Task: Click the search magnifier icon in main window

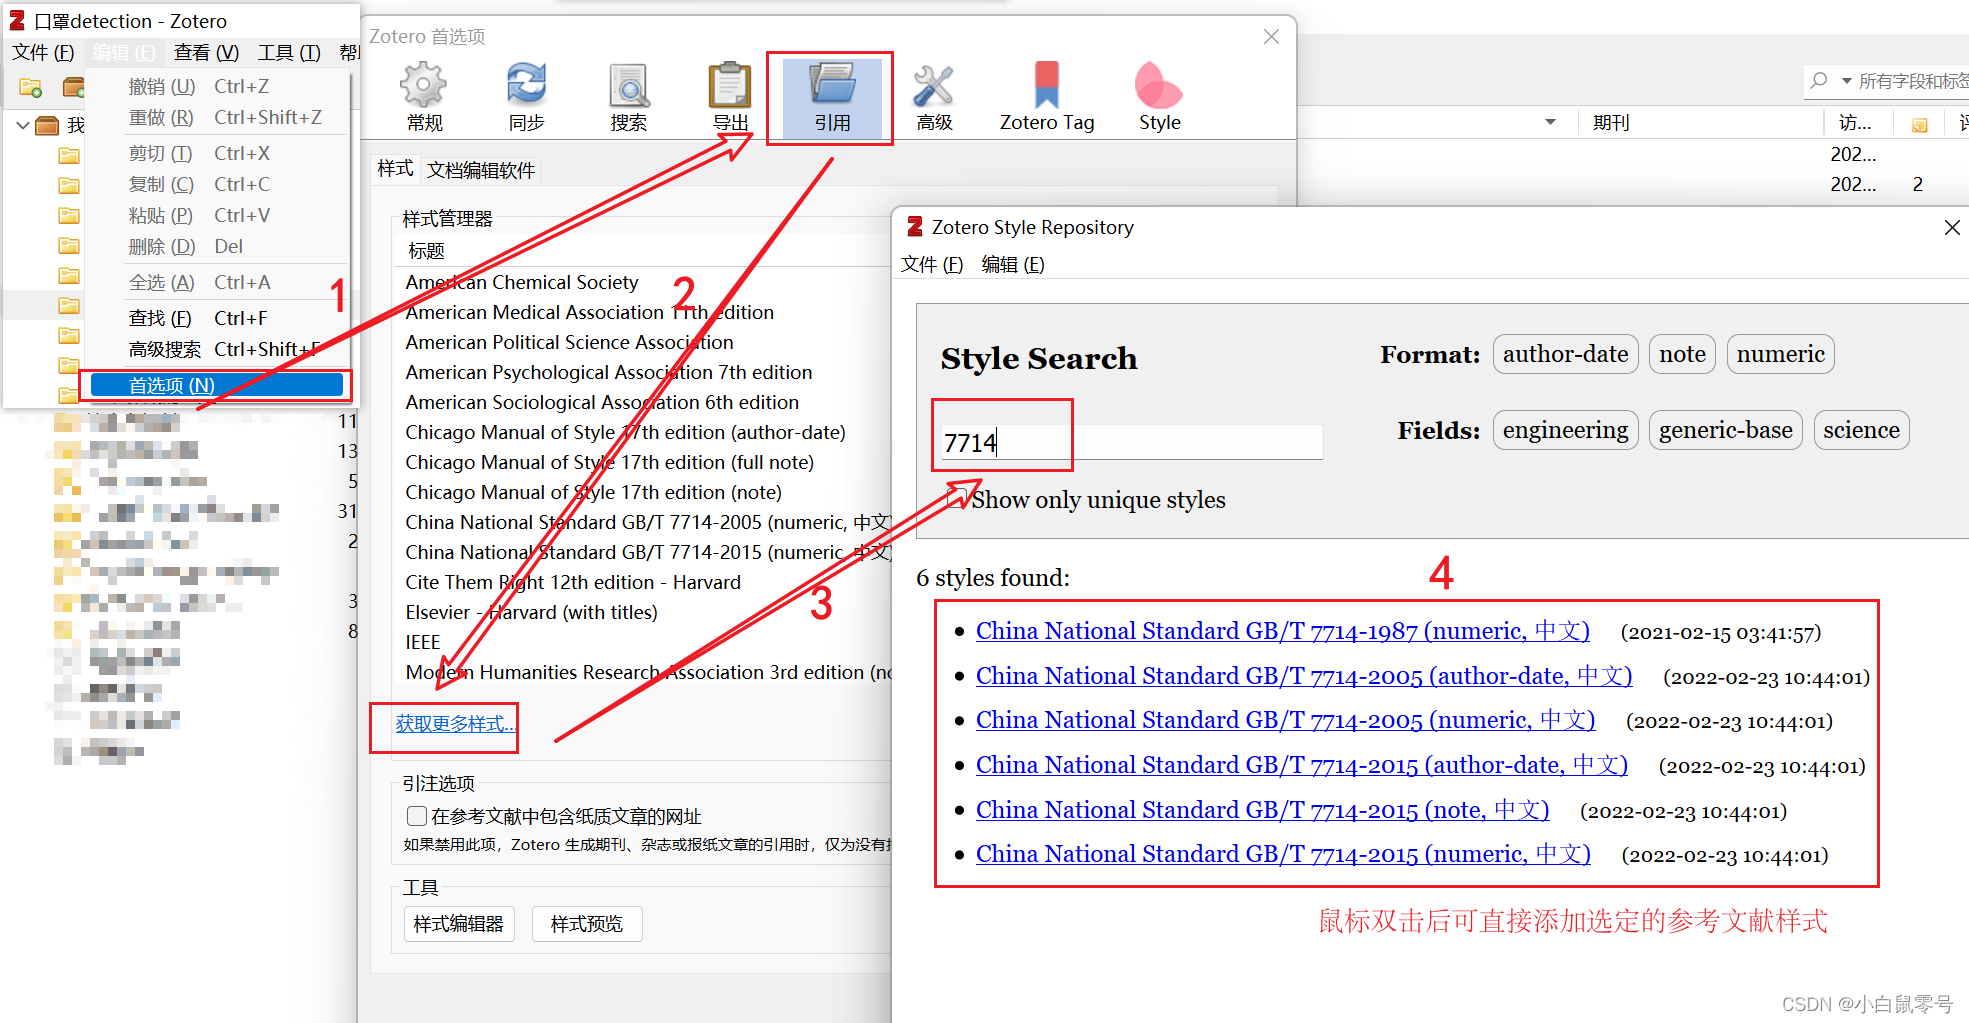Action: [x=1820, y=80]
